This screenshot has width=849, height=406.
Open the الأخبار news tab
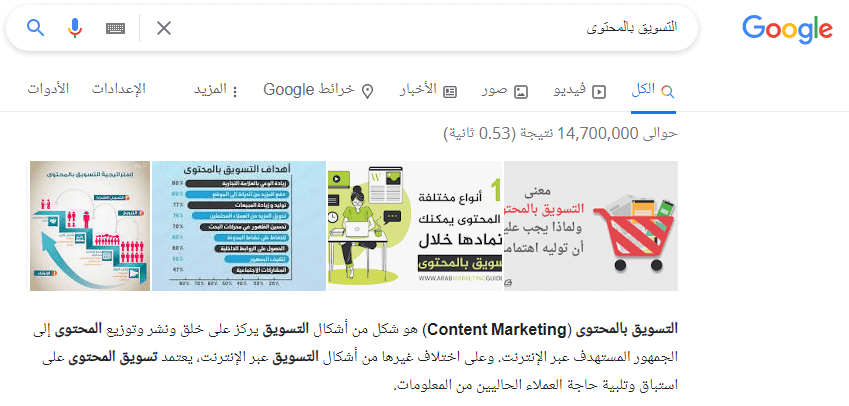click(428, 90)
